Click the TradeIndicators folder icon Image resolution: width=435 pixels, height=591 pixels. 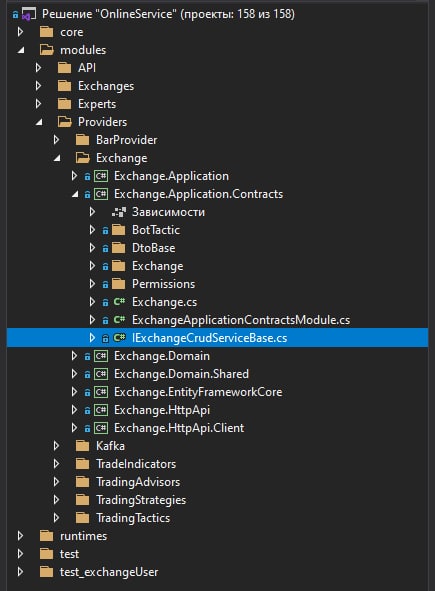(82, 464)
